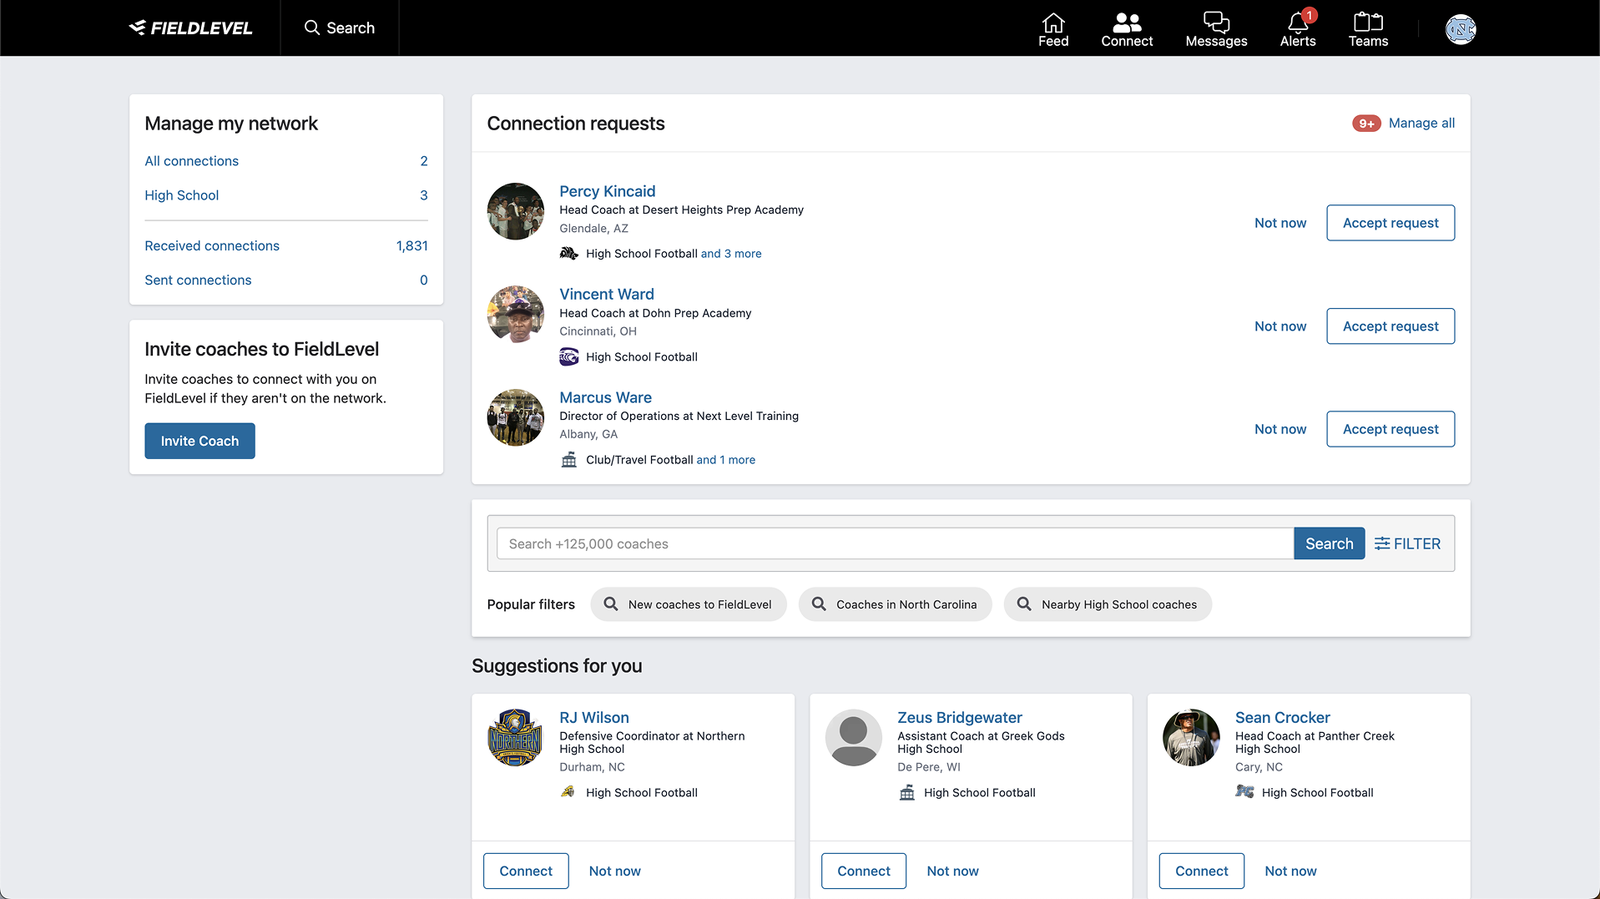Click Zeus Bridgewater's school building icon

(x=907, y=793)
